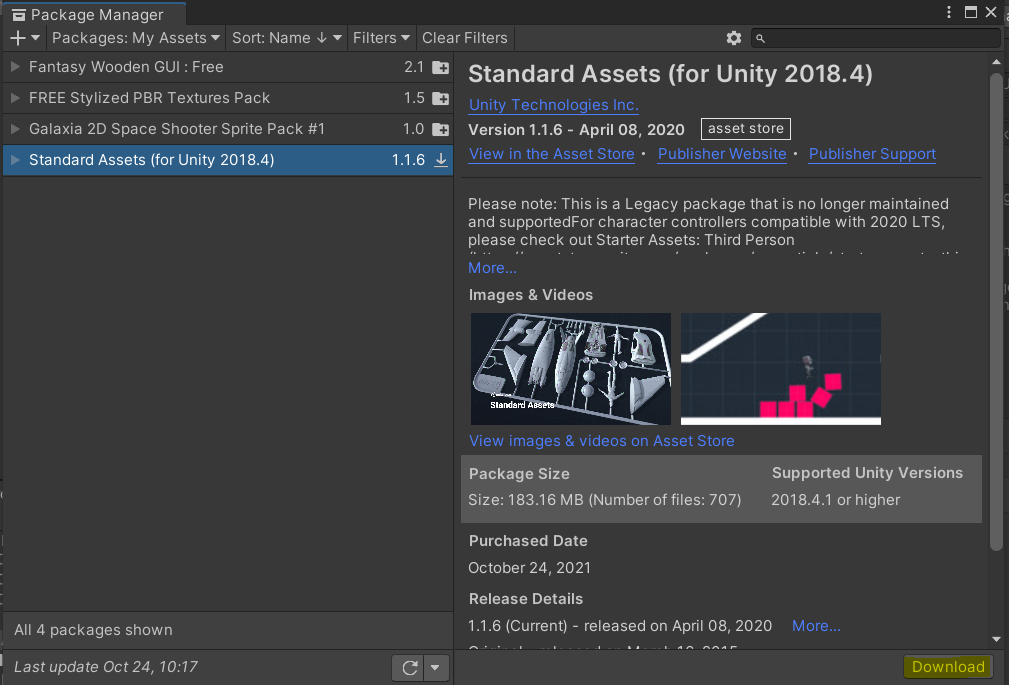Screen dimensions: 1009x685
Task: Click the Standard Assets (for Unity 2018.4) title
Action: 671,74
